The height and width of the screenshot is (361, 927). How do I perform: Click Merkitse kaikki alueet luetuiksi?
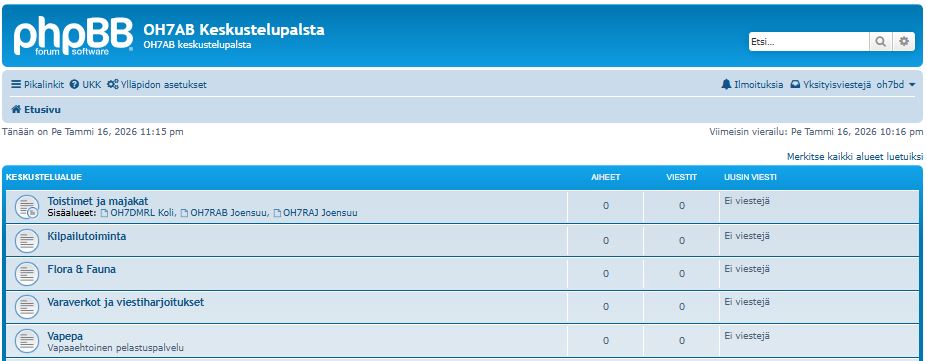tap(855, 157)
